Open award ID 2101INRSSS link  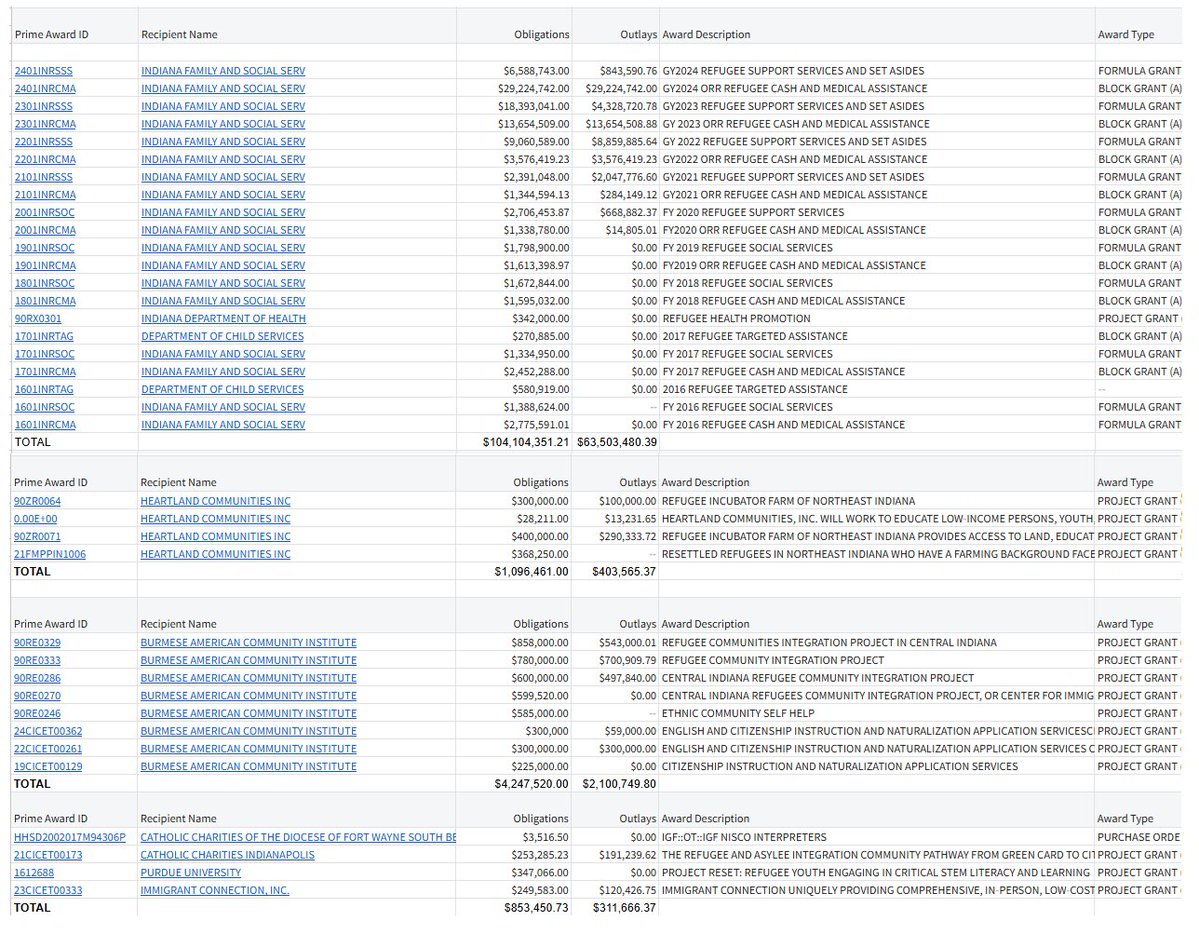(44, 177)
